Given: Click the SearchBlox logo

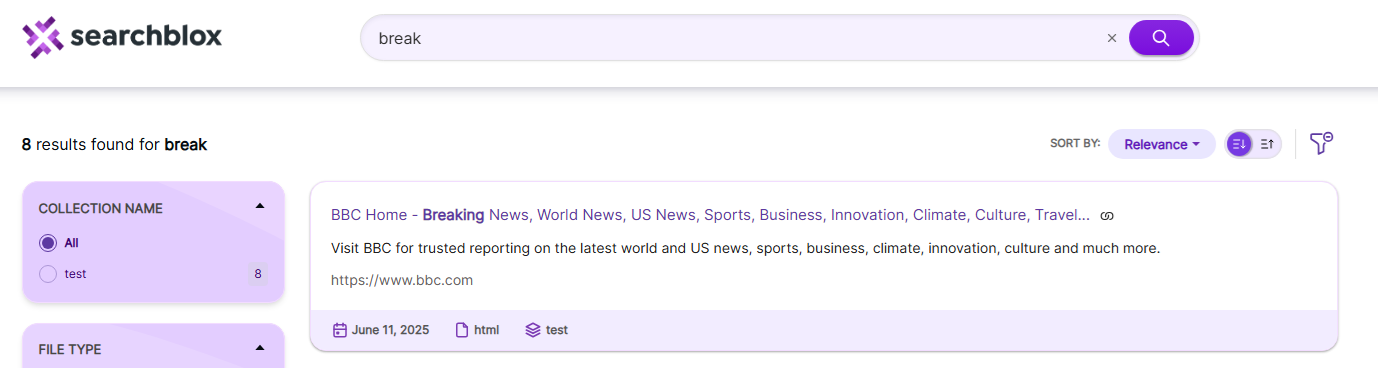Looking at the screenshot, I should 122,38.
